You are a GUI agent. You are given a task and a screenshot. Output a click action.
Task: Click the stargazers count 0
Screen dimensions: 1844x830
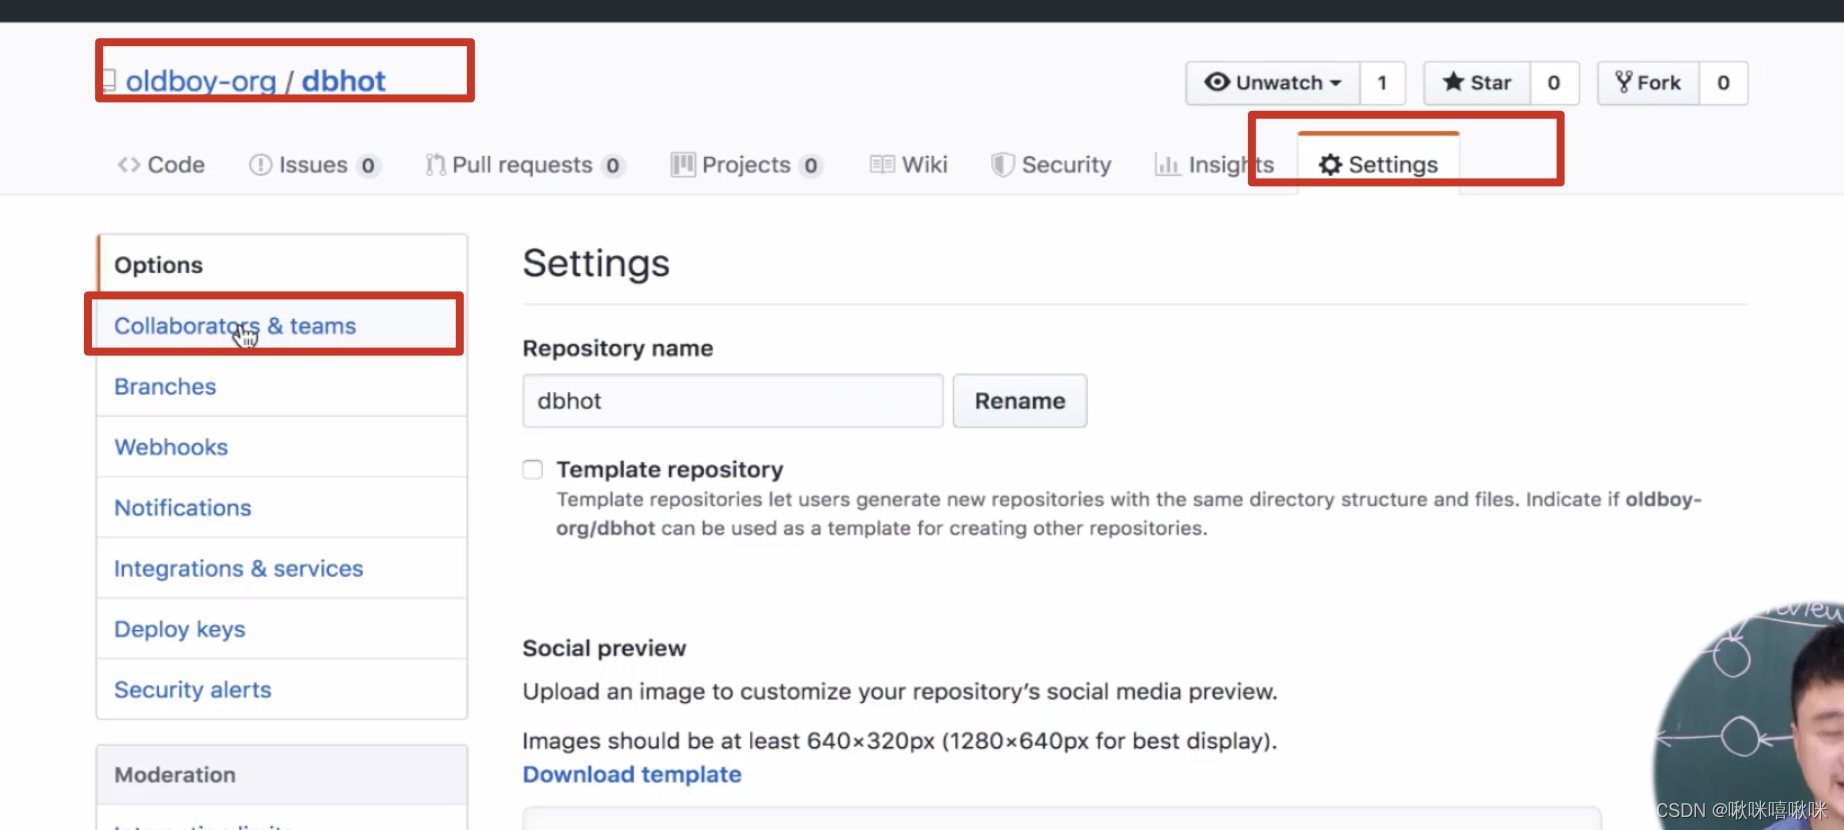coord(1554,83)
